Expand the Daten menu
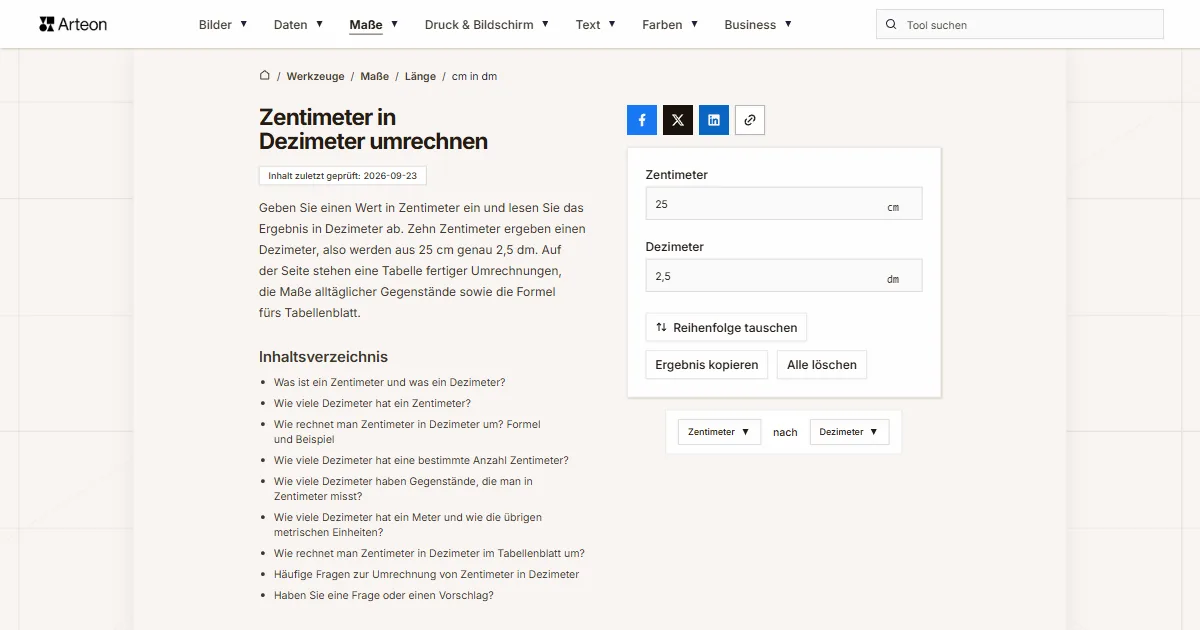The image size is (1200, 630). point(298,25)
